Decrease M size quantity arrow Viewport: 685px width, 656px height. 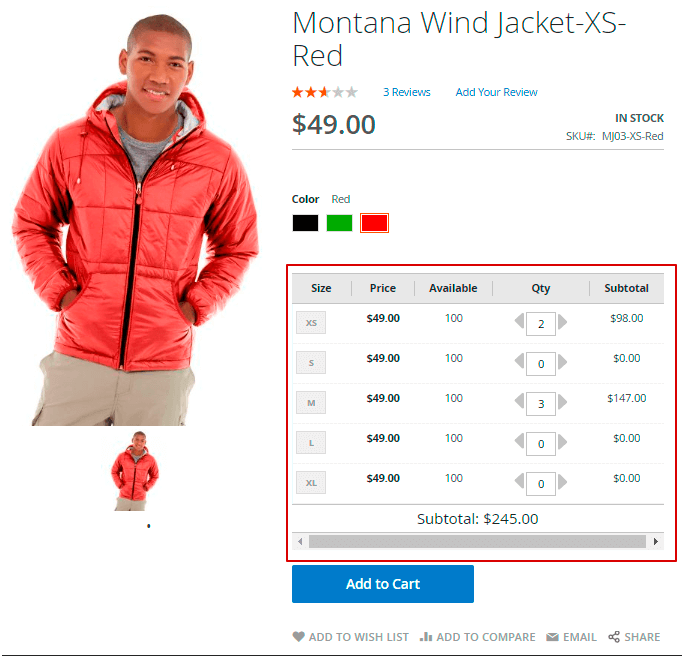(x=519, y=402)
